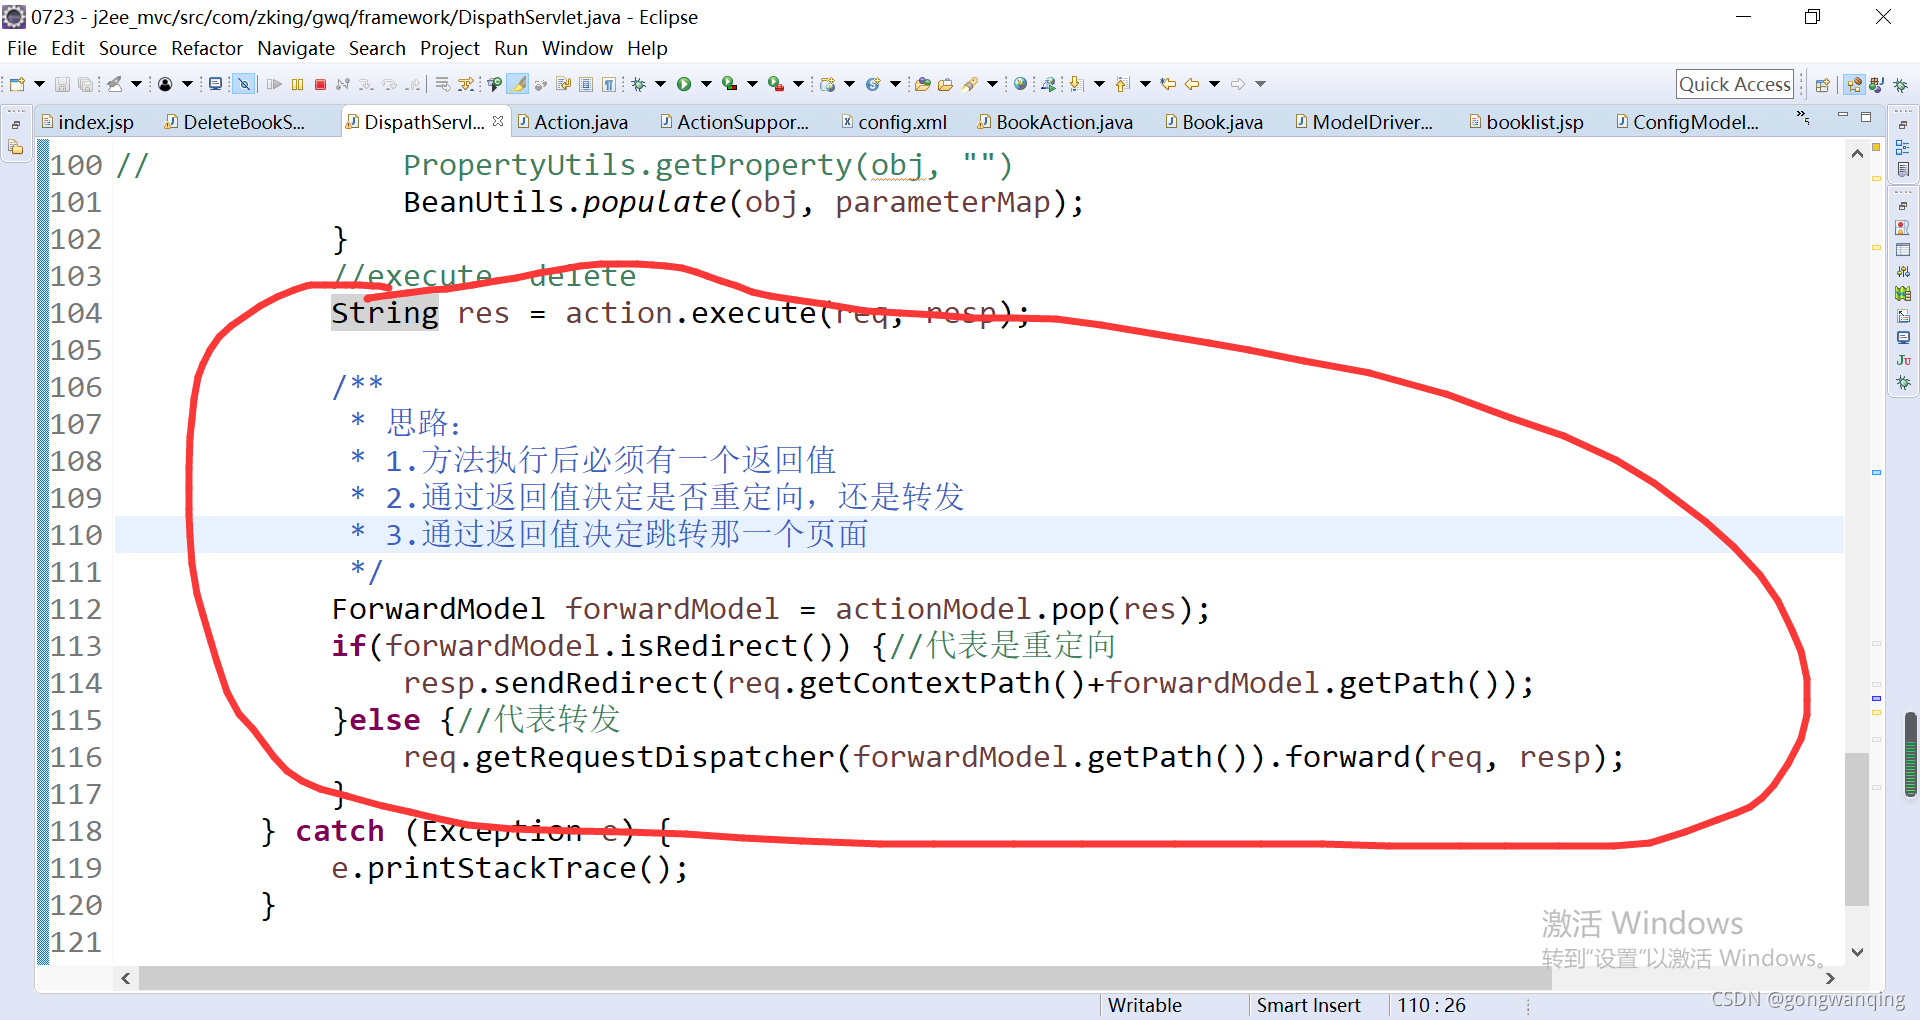The height and width of the screenshot is (1020, 1920).
Task: Click the Open Perspective icon
Action: click(1823, 84)
